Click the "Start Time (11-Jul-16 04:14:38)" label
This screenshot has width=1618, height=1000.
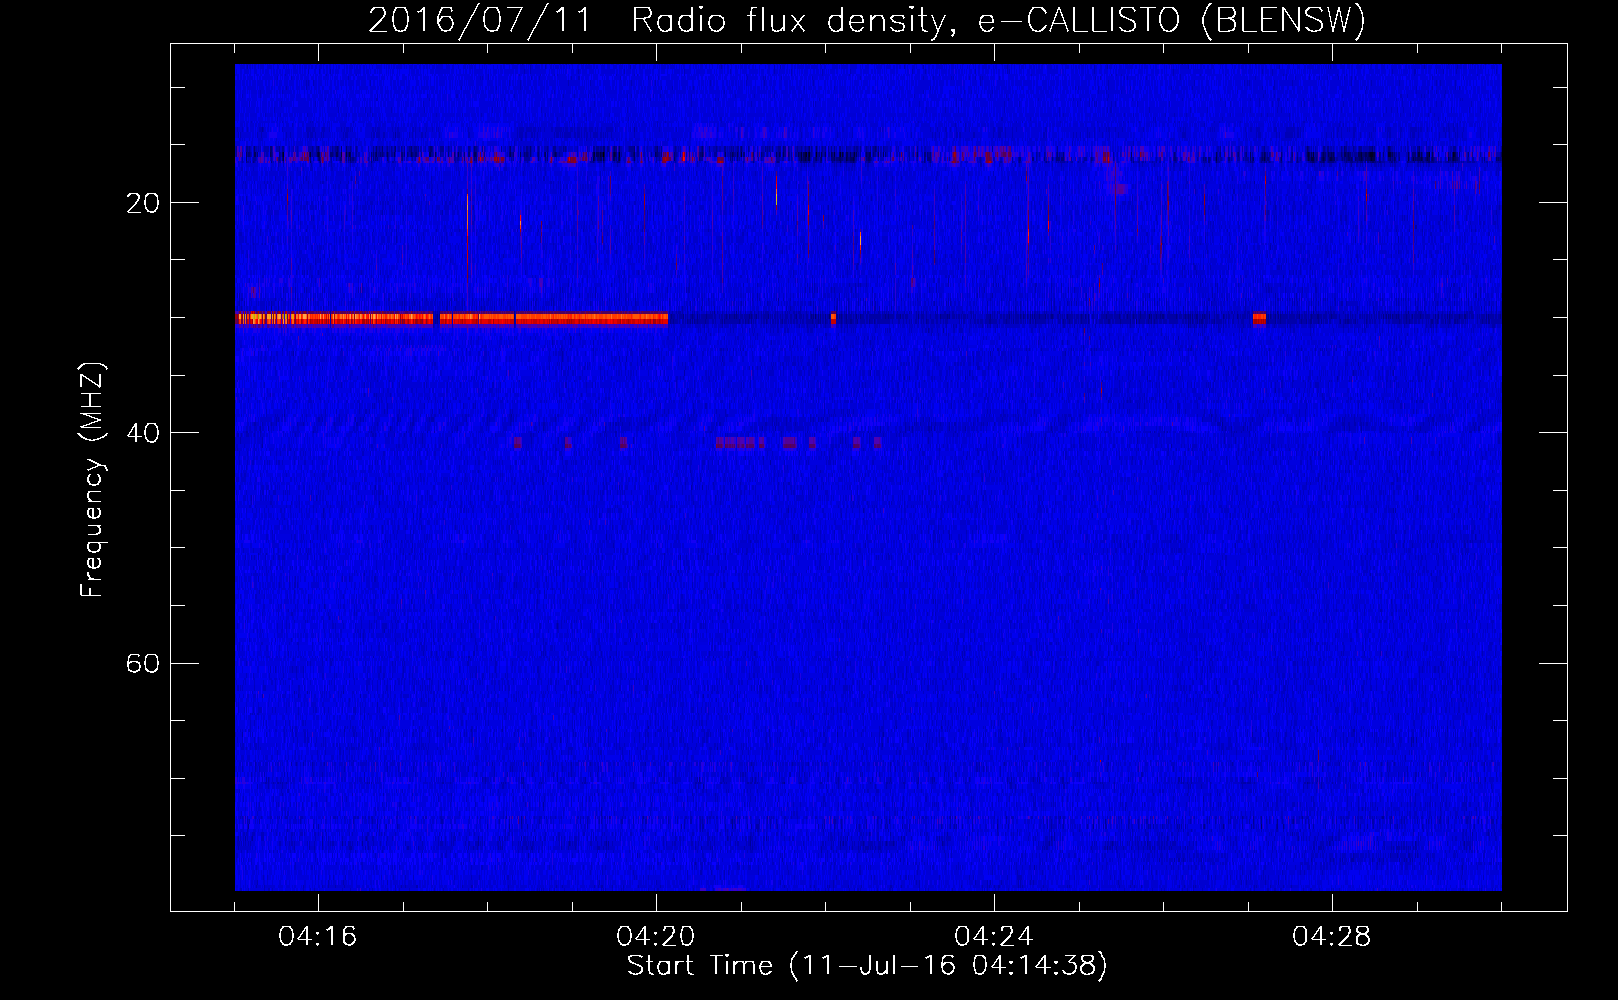867,966
